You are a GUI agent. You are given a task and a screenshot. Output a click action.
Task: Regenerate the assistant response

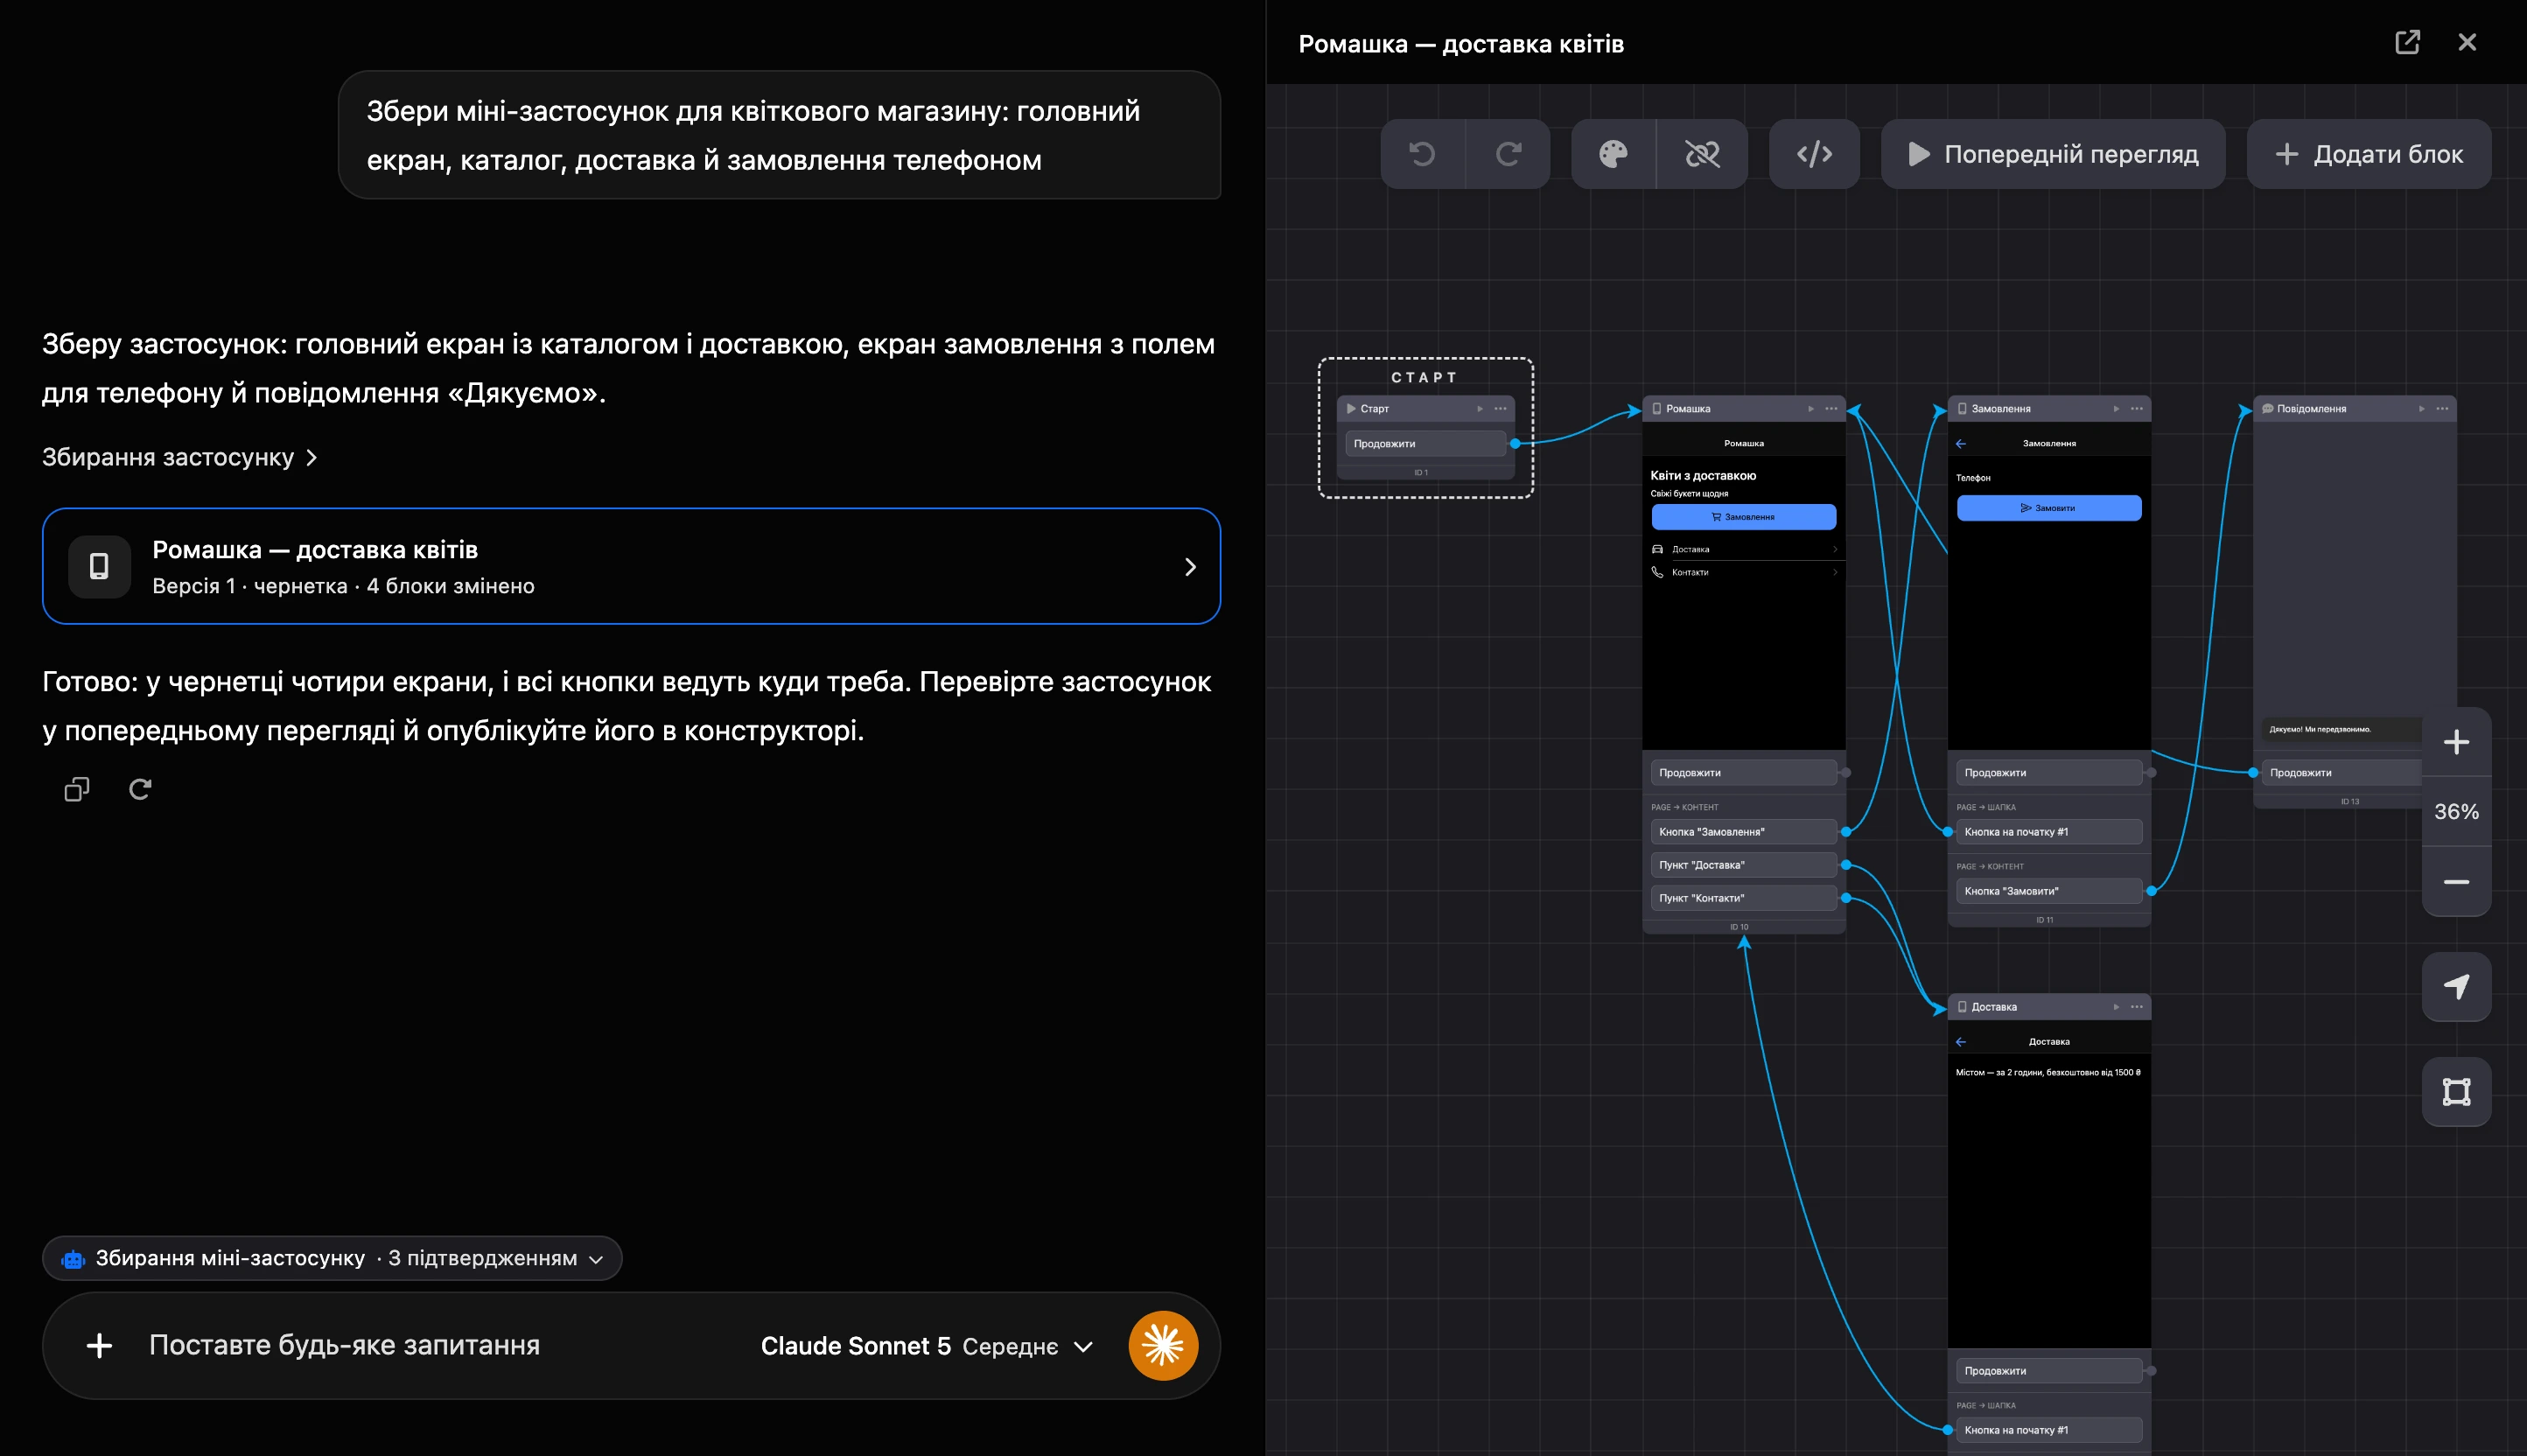tap(140, 790)
